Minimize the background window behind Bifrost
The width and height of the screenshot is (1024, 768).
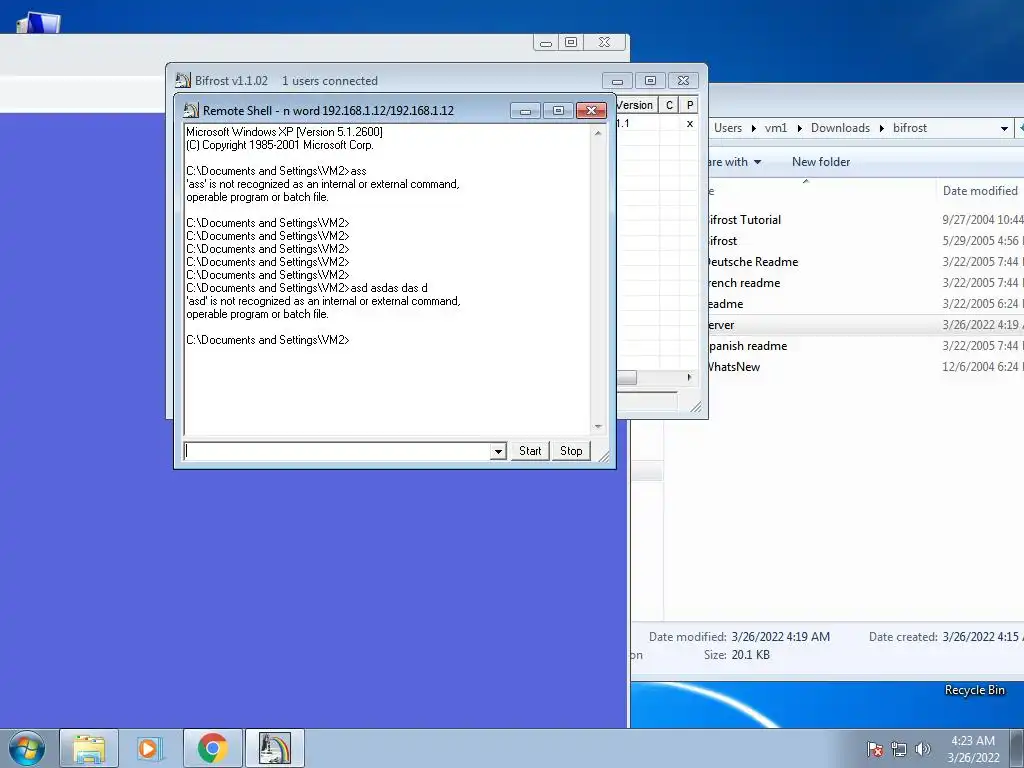[x=546, y=42]
